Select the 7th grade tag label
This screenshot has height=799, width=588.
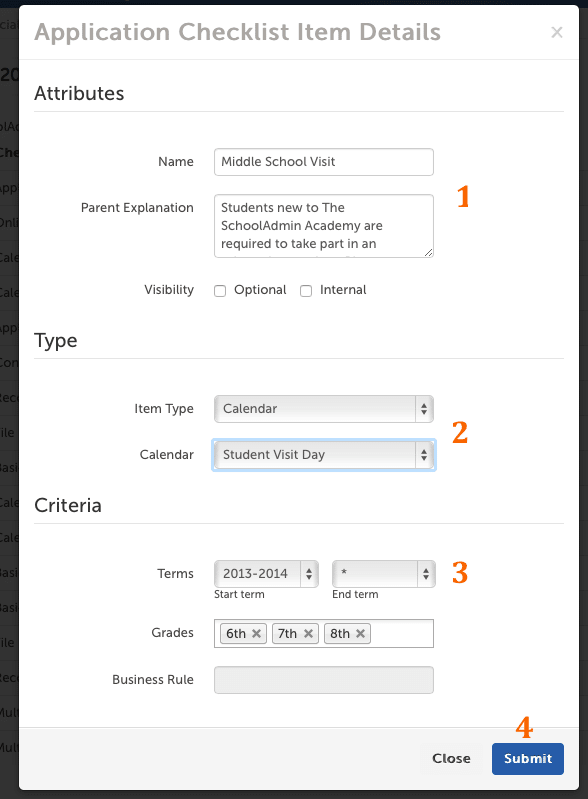(x=287, y=633)
